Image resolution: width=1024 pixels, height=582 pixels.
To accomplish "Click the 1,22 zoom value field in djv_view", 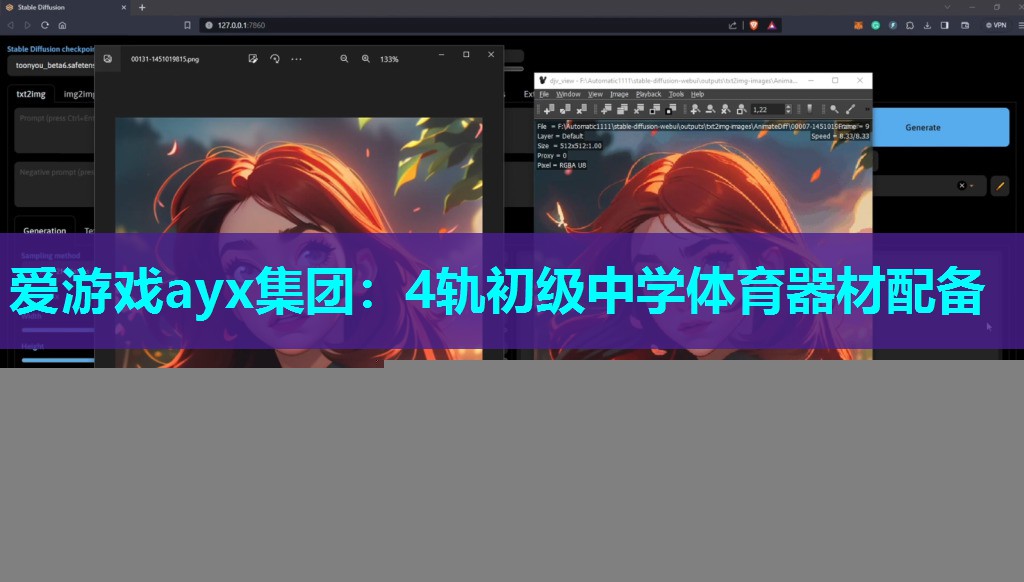I will pyautogui.click(x=767, y=109).
